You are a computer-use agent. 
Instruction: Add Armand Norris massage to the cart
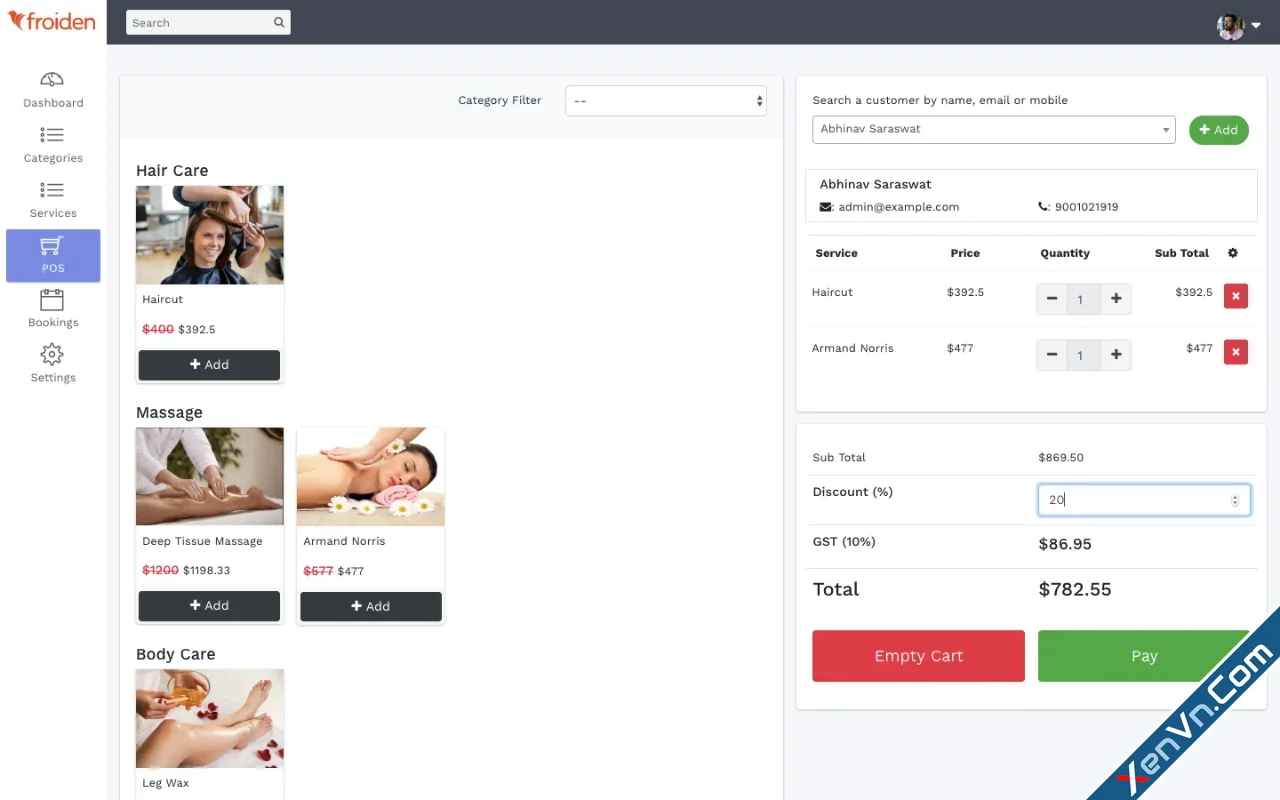[370, 606]
